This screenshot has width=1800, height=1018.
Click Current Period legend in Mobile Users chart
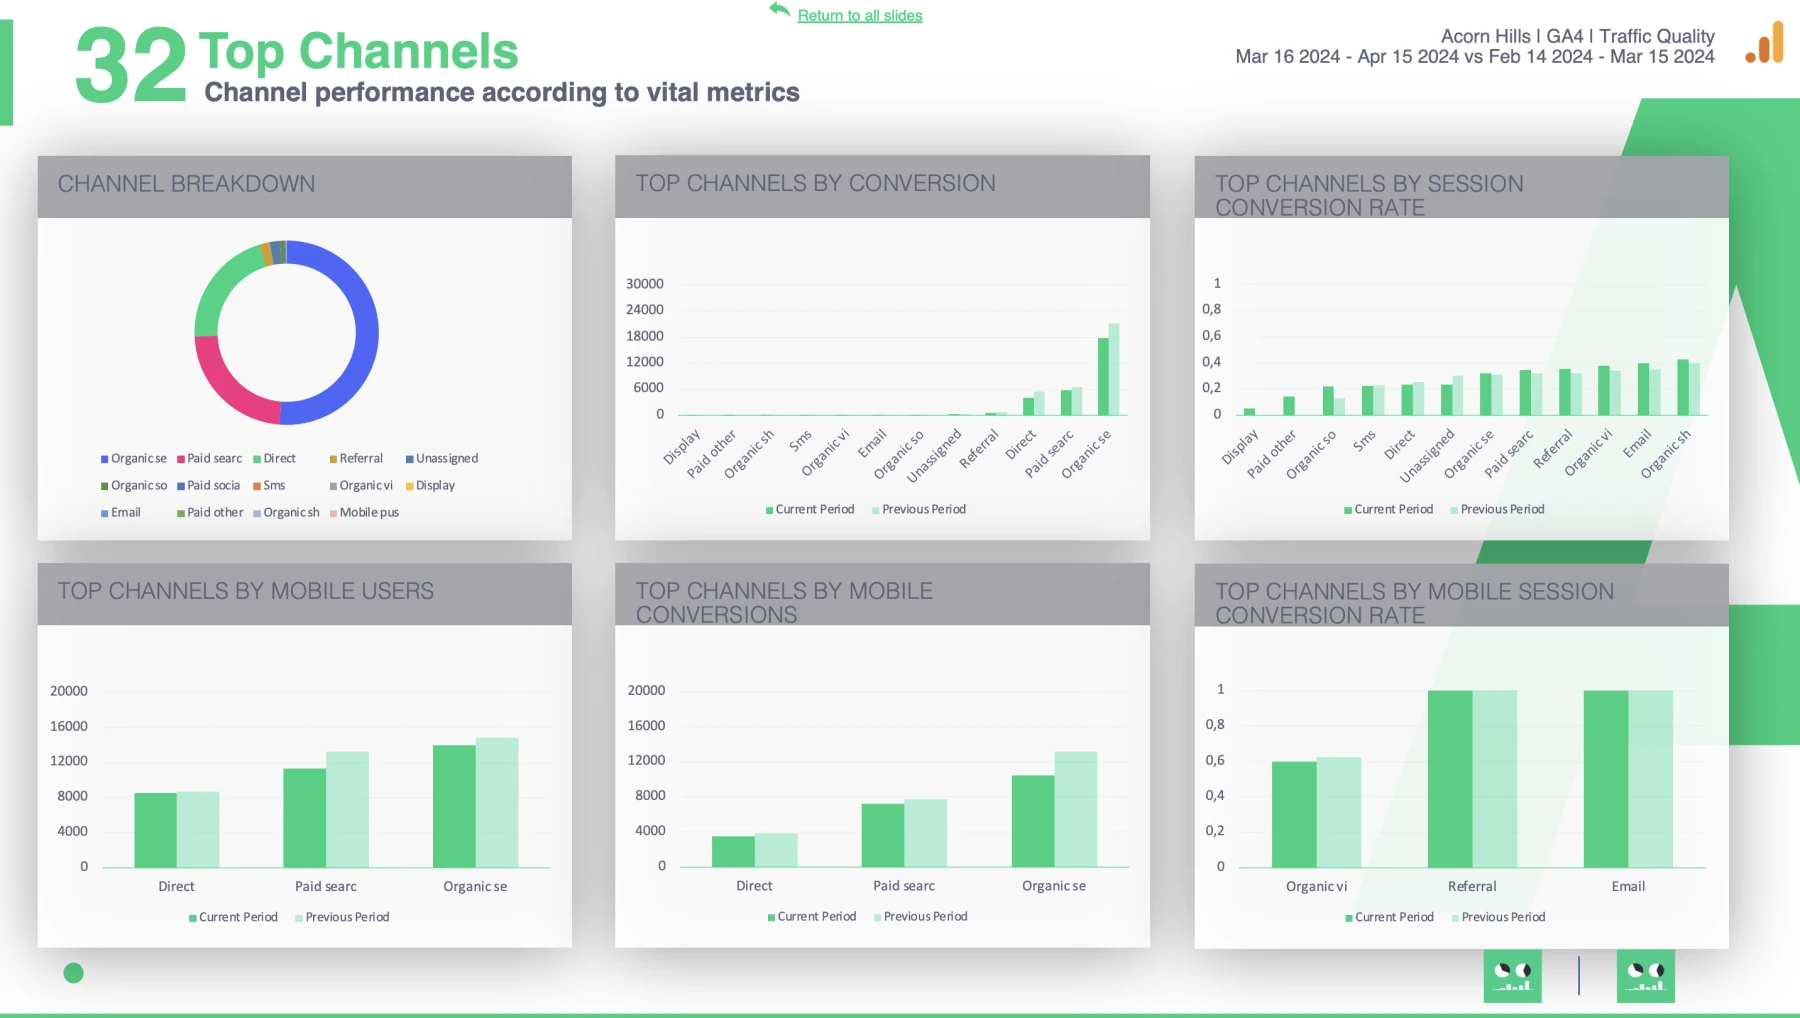coord(233,917)
